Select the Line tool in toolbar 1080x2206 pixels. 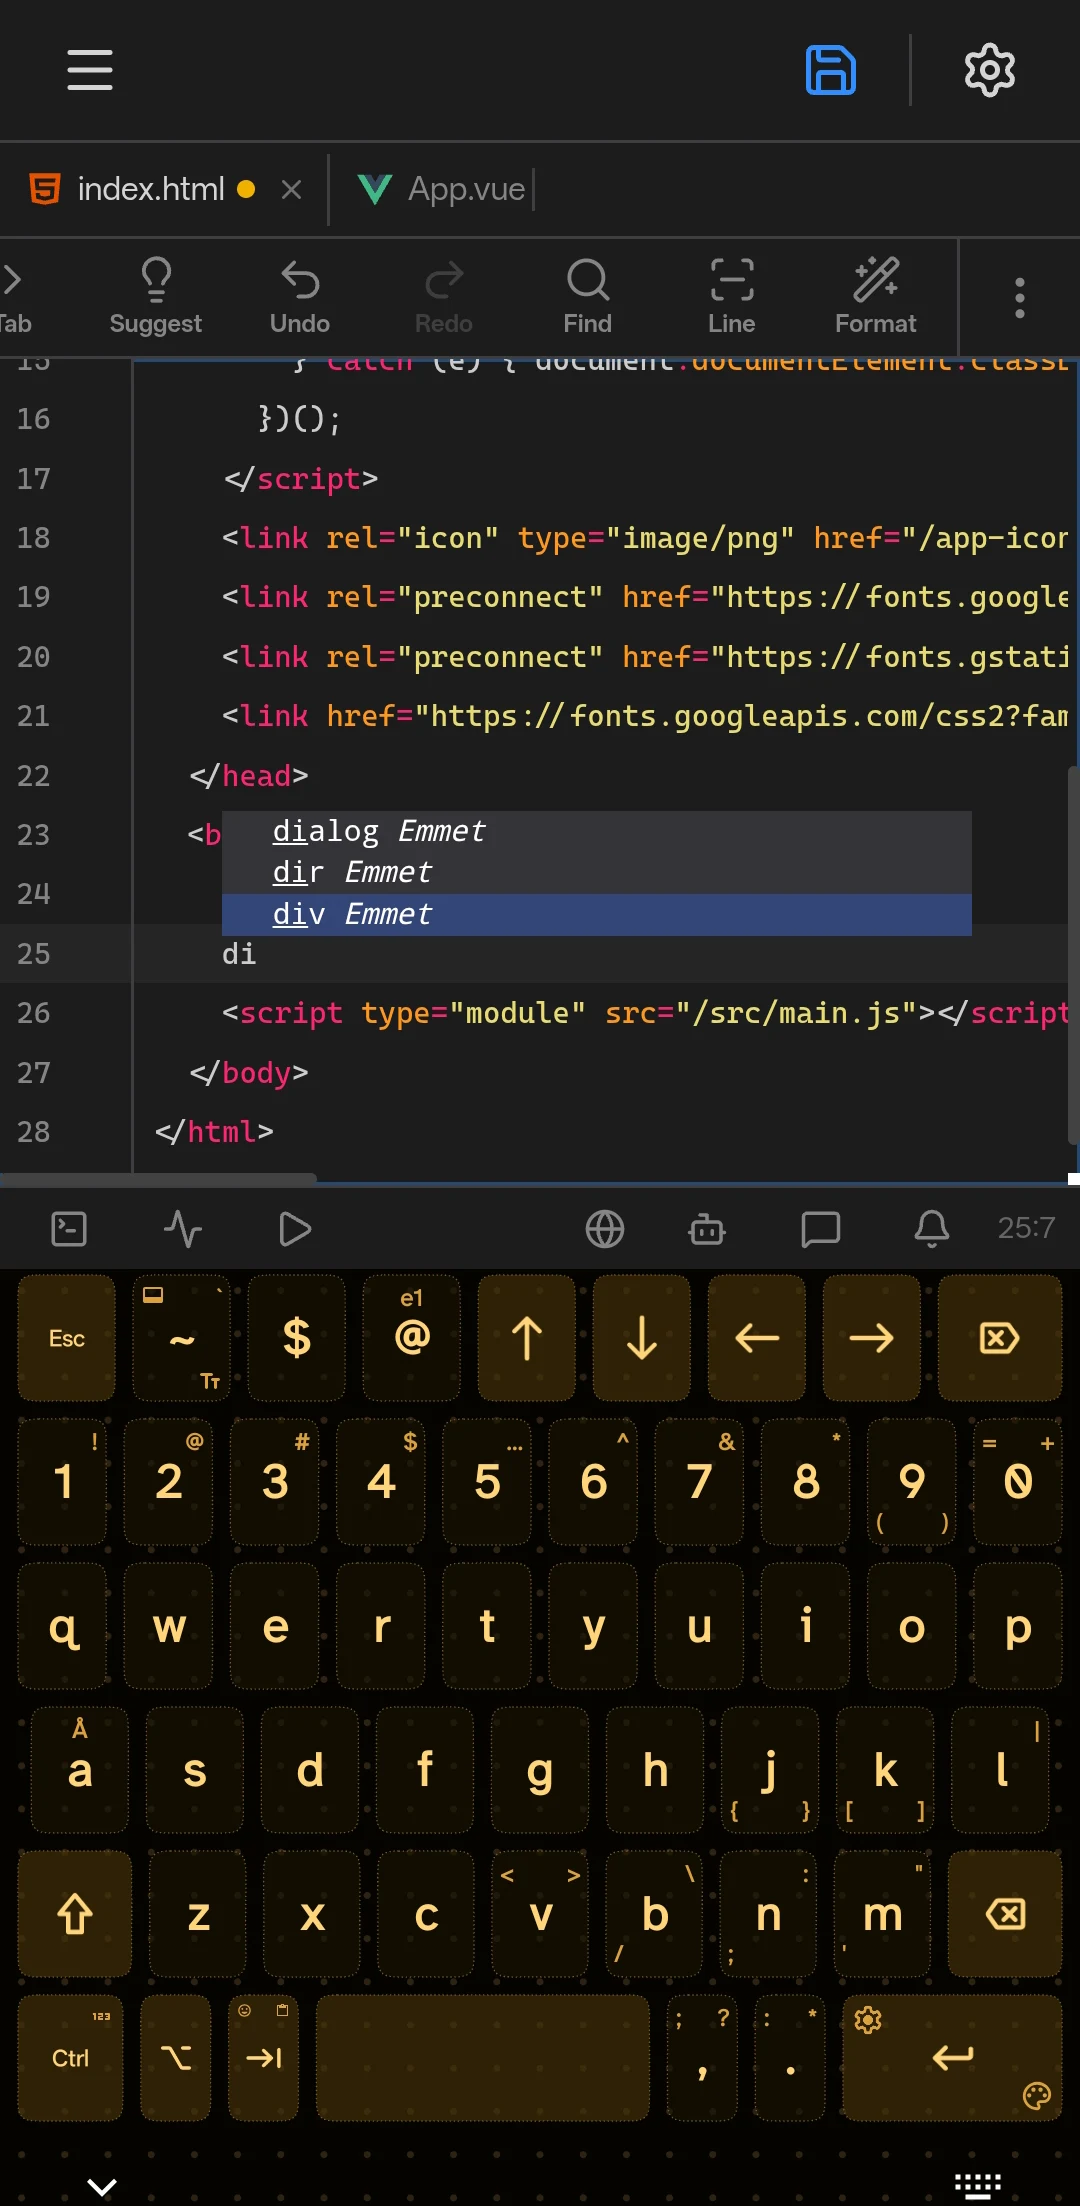point(732,297)
